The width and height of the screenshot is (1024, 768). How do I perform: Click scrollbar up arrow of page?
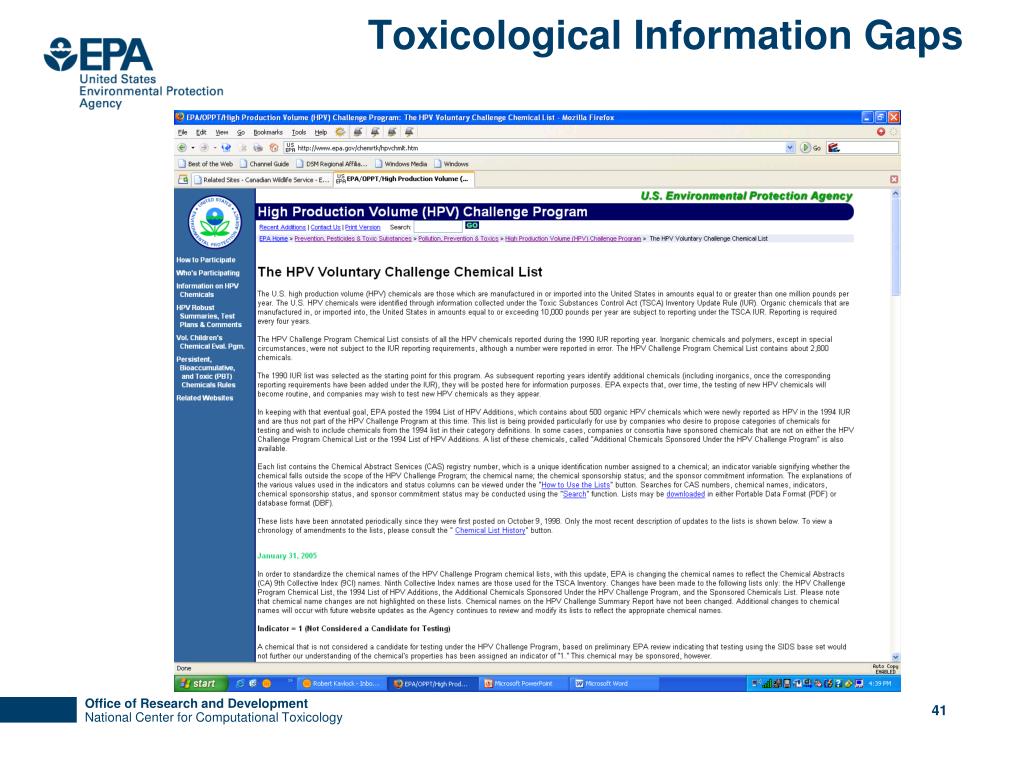895,194
